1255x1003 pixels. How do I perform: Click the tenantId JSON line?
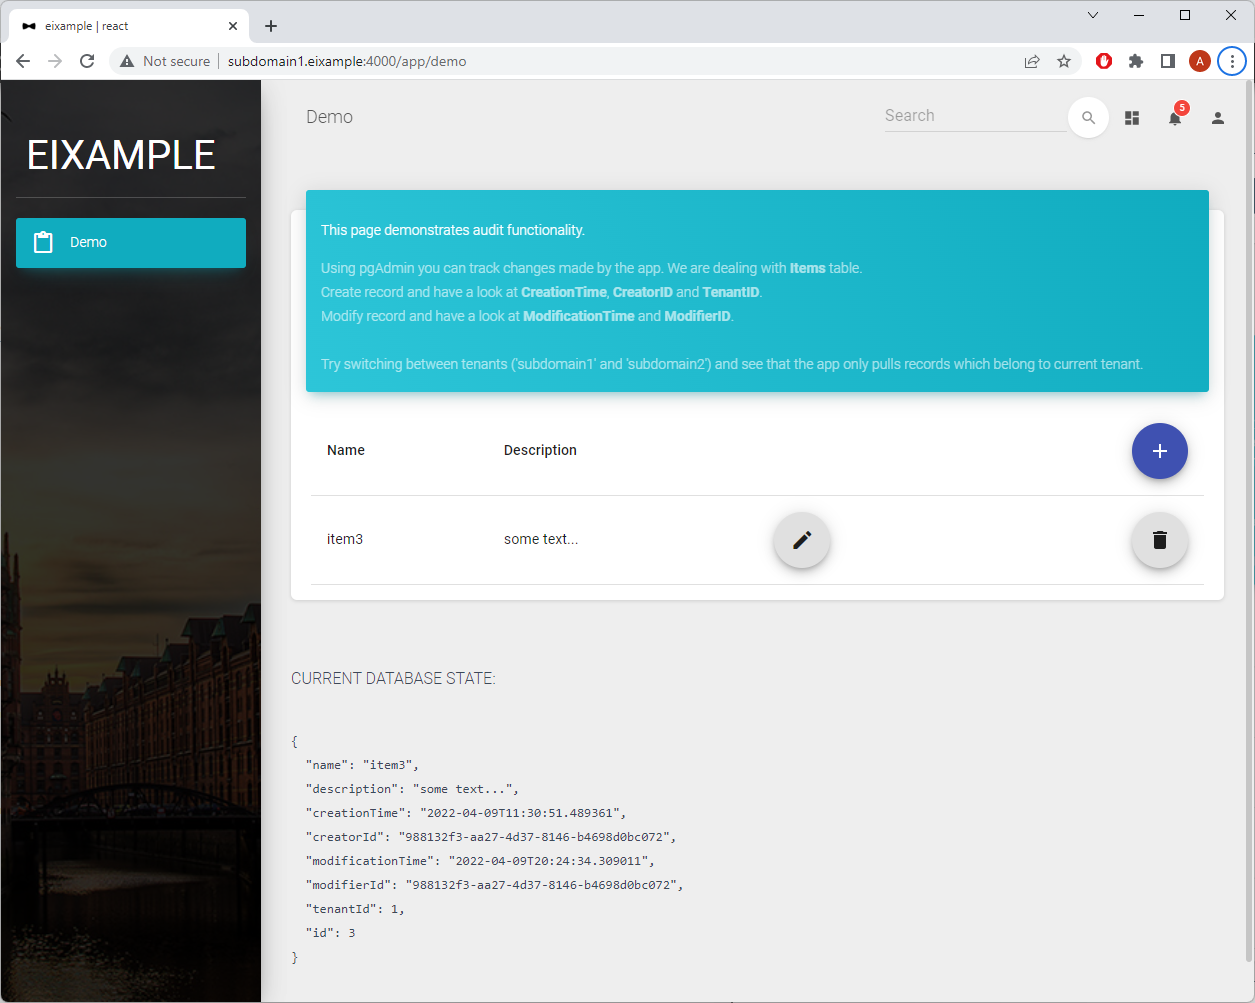(x=355, y=909)
